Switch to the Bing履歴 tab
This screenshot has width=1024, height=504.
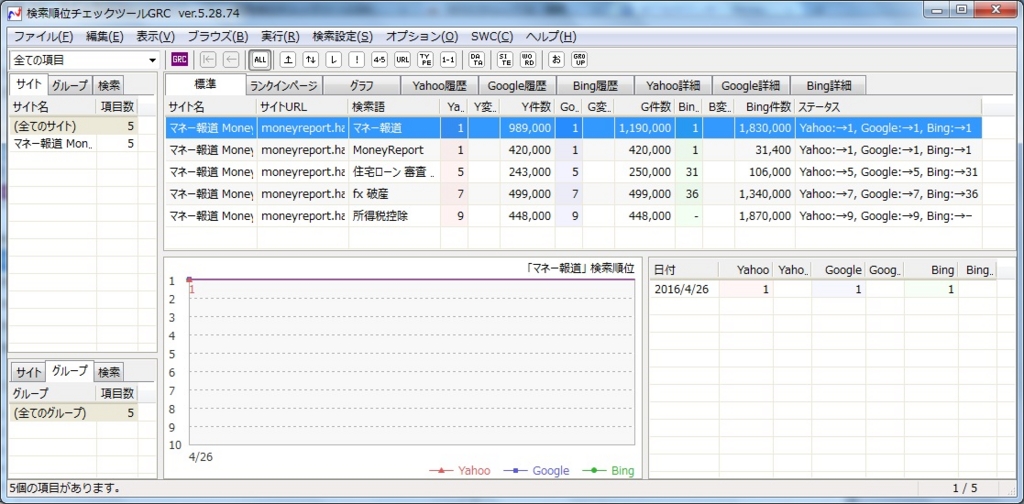(595, 86)
